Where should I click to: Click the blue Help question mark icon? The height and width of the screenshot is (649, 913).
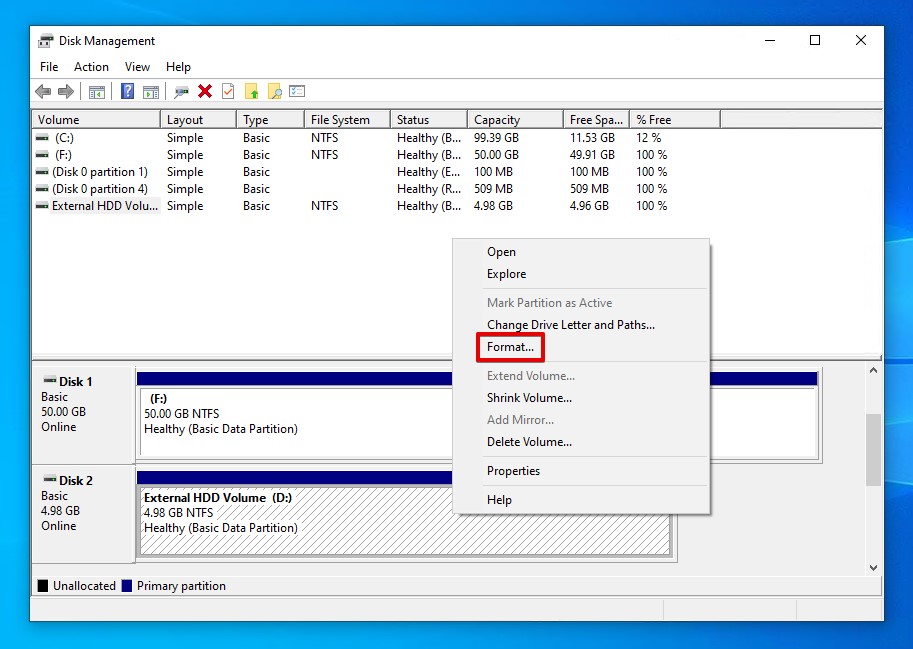point(127,92)
